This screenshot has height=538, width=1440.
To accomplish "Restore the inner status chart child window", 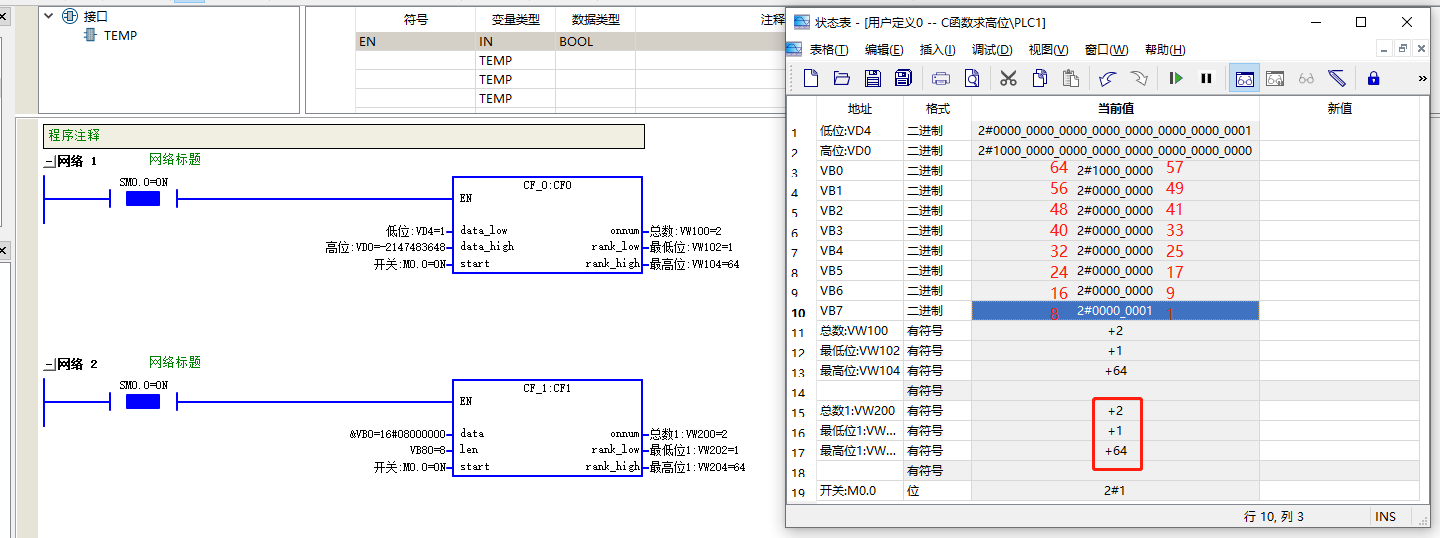I will pyautogui.click(x=1403, y=49).
